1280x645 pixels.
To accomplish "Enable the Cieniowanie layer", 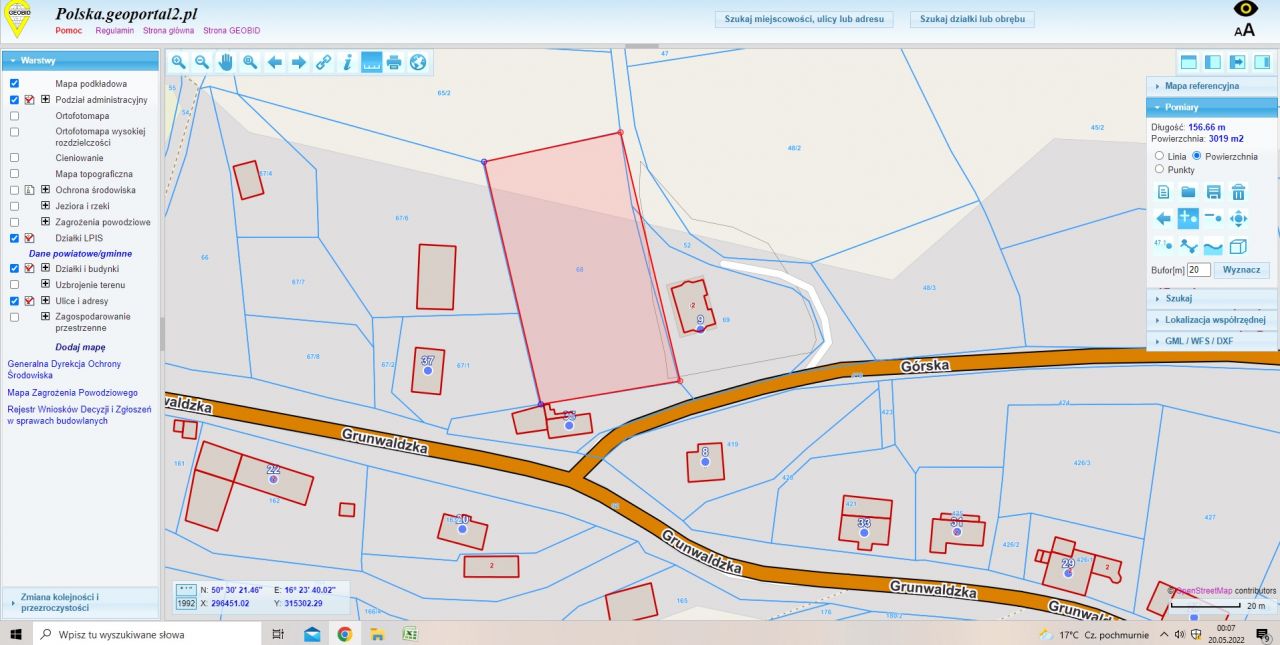I will (x=14, y=158).
